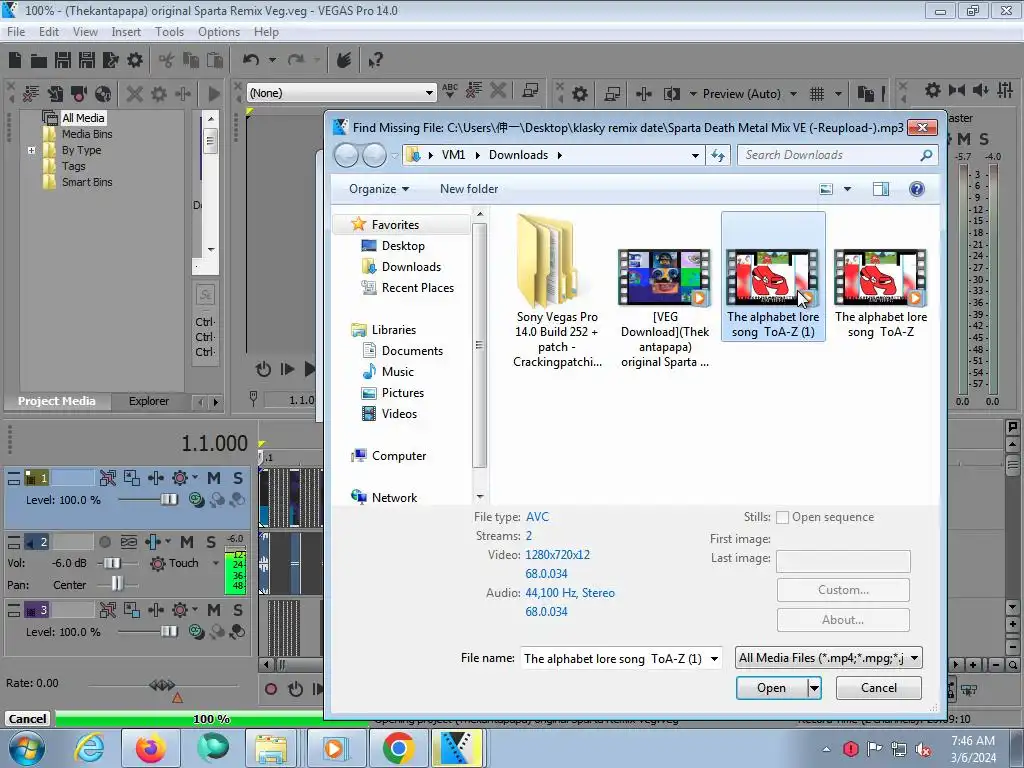Toggle Solo on video track 1
The width and height of the screenshot is (1024, 768).
238,478
